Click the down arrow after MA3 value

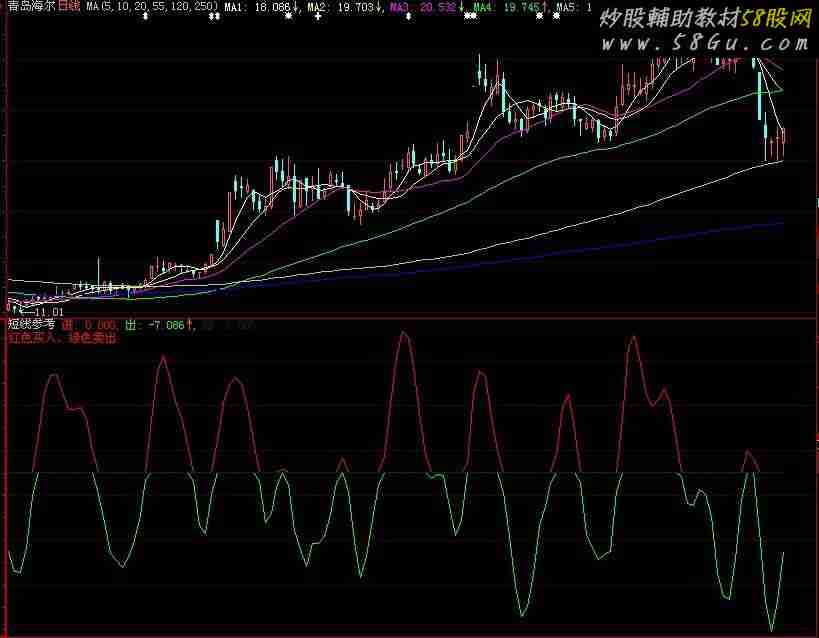tap(462, 7)
